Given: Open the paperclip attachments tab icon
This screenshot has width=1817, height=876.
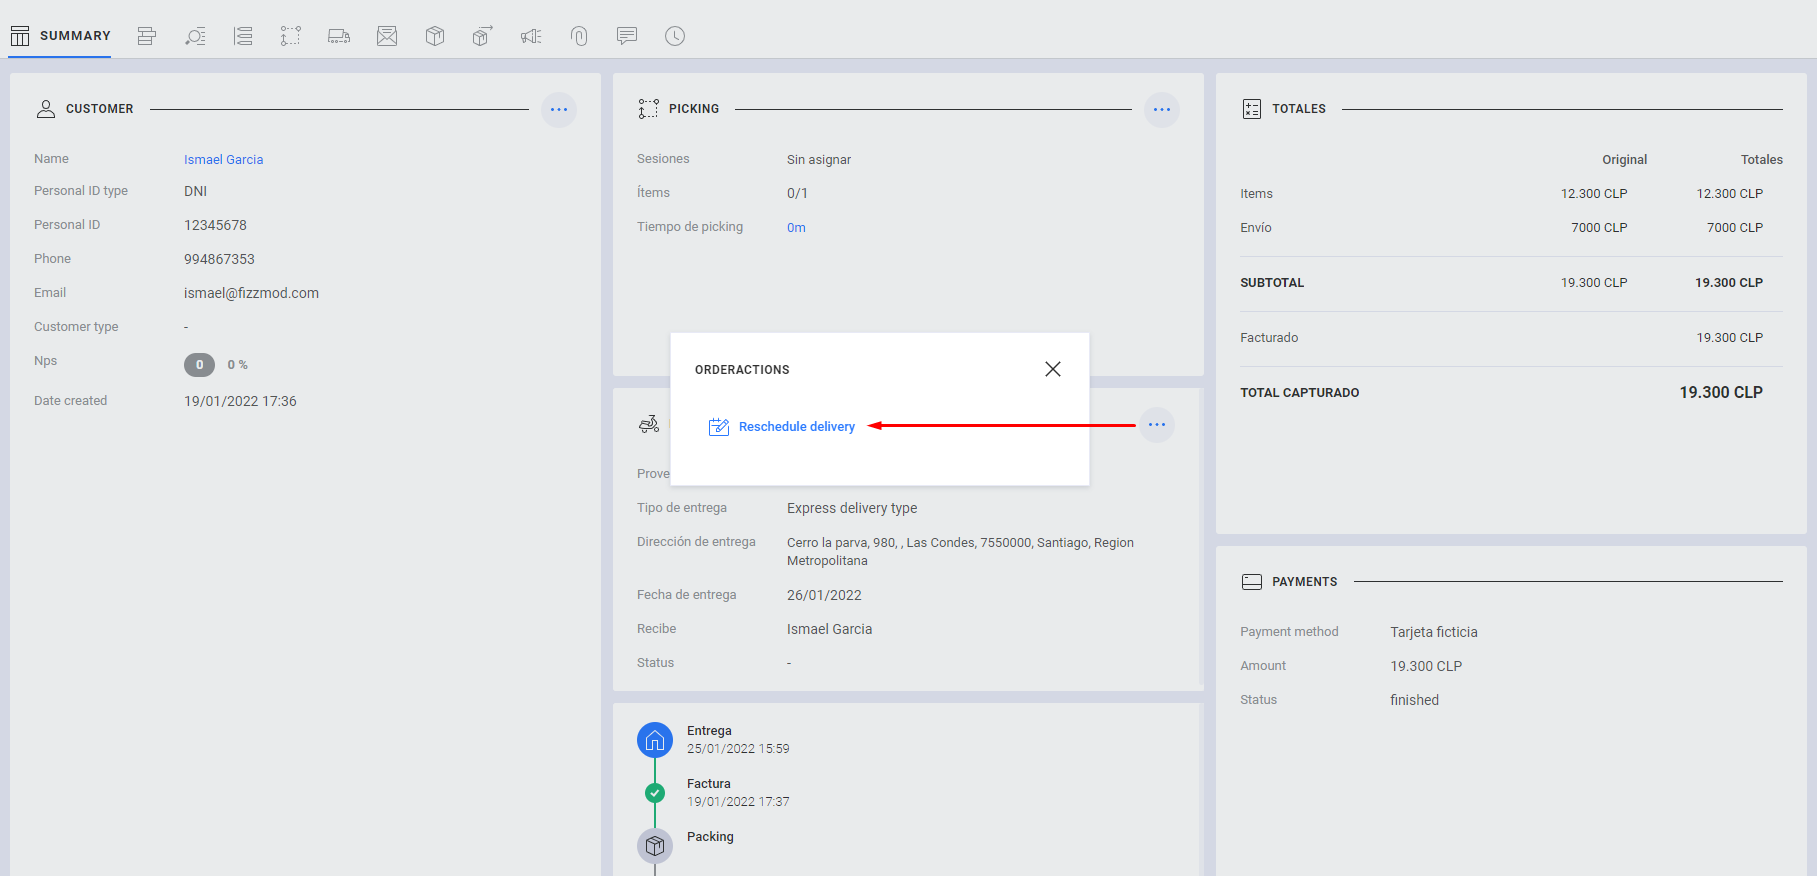Looking at the screenshot, I should 579,36.
